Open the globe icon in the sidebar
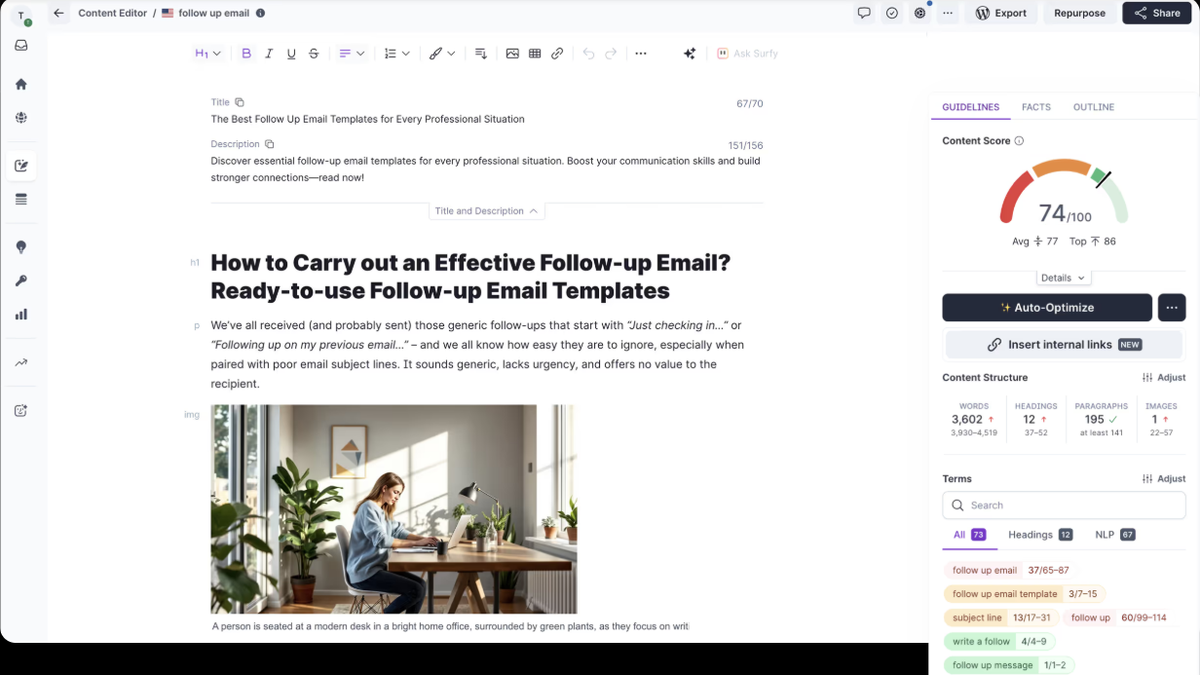This screenshot has width=1200, height=675. (21, 117)
